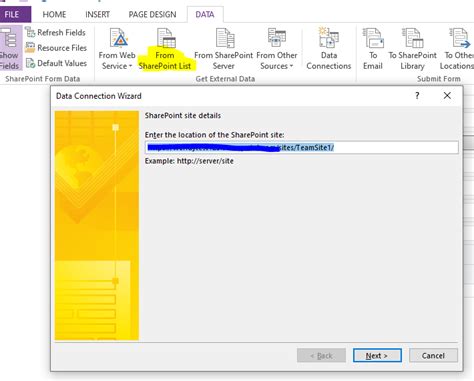Open From Web Service dropdown

(117, 49)
